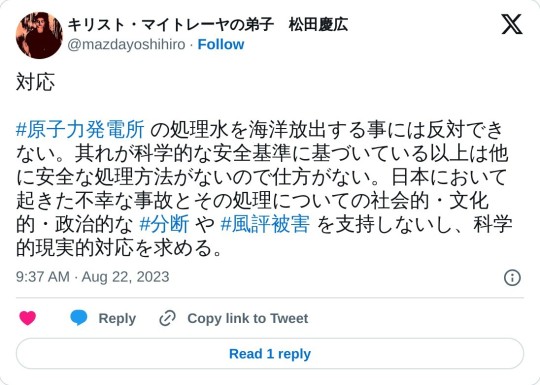The height and width of the screenshot is (385, 540).
Task: Like the tweet with heart icon
Action: [28, 318]
